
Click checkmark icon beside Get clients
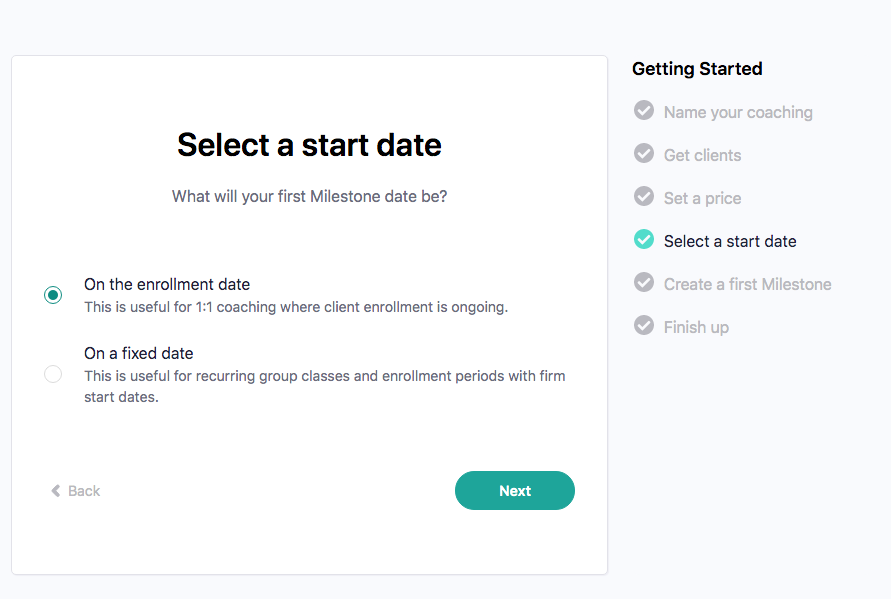tap(644, 154)
